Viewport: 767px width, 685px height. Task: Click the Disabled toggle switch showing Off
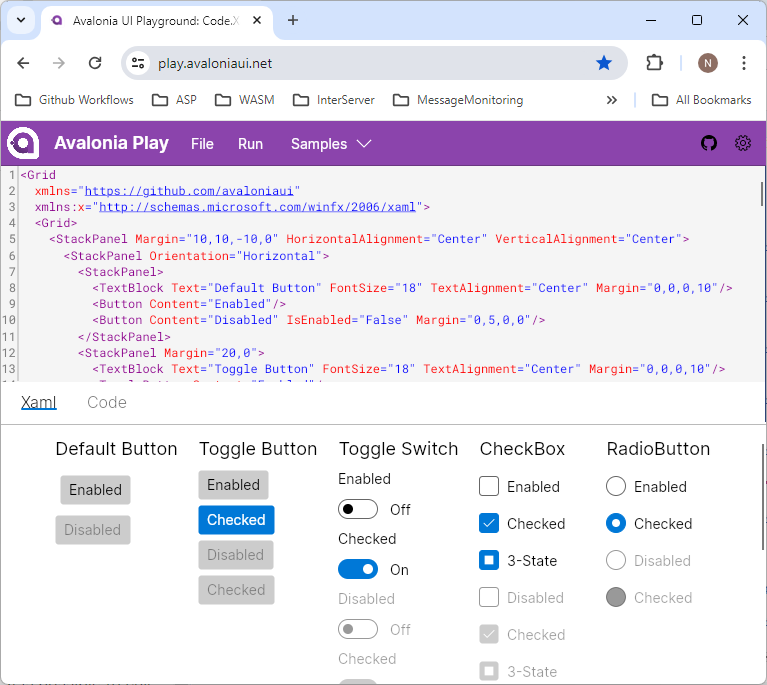358,629
